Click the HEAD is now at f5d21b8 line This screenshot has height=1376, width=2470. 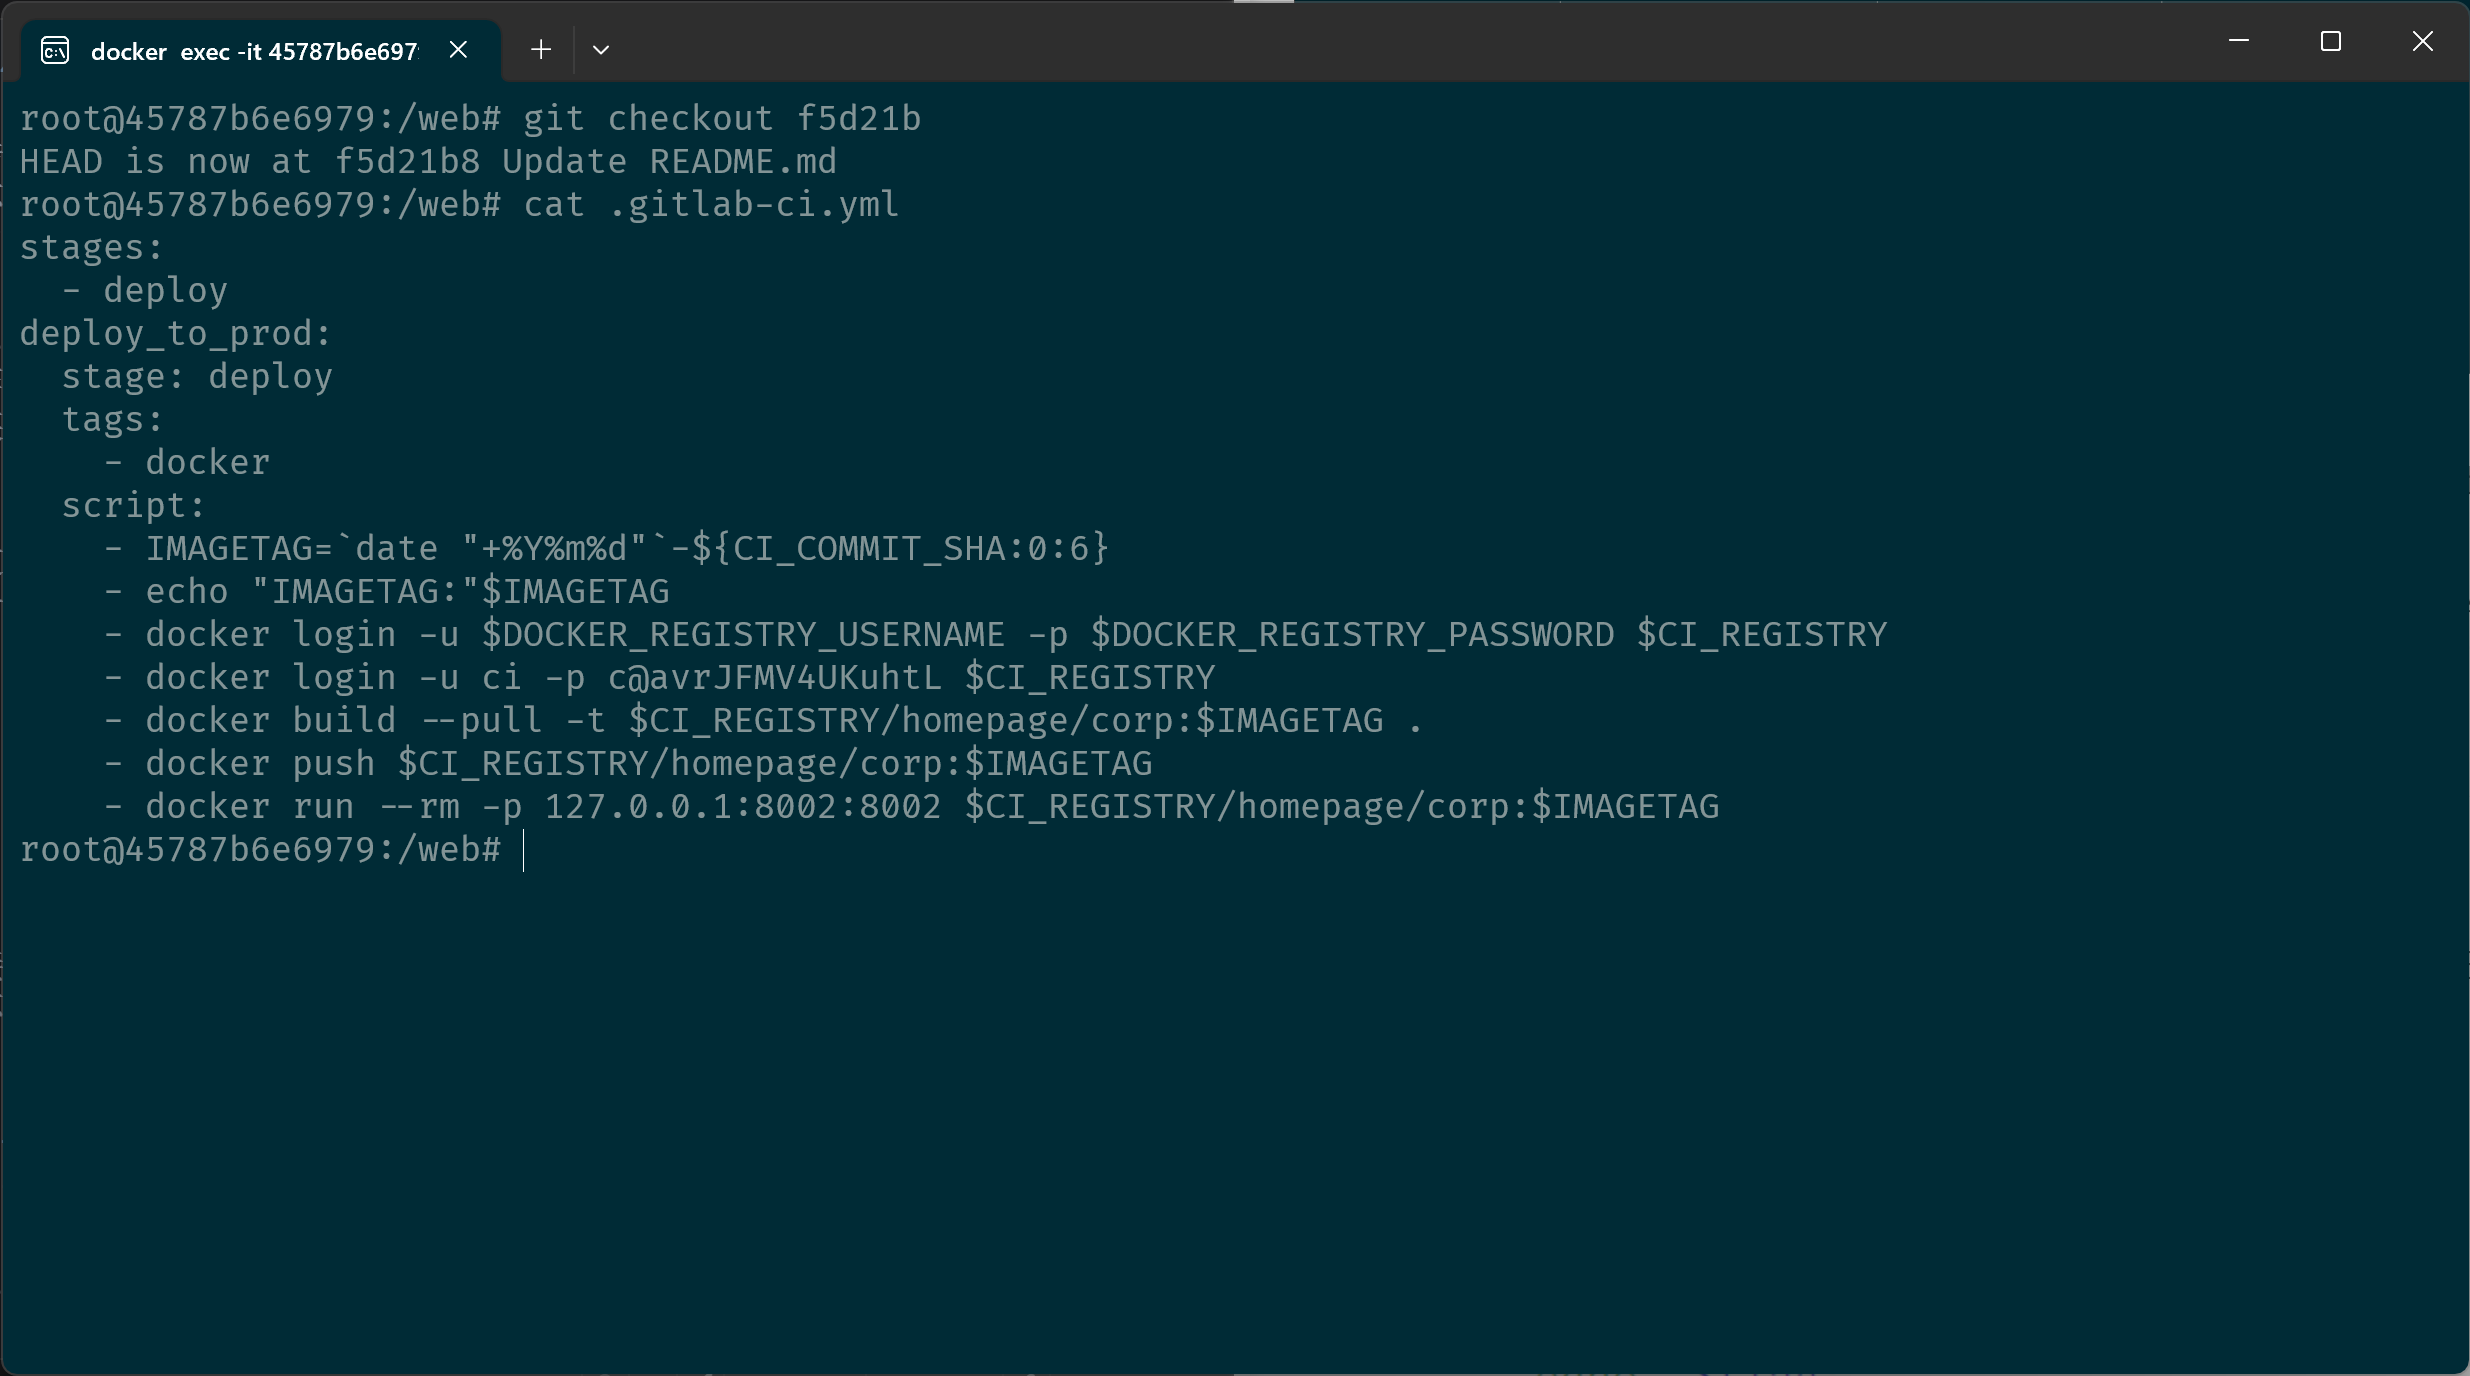428,161
